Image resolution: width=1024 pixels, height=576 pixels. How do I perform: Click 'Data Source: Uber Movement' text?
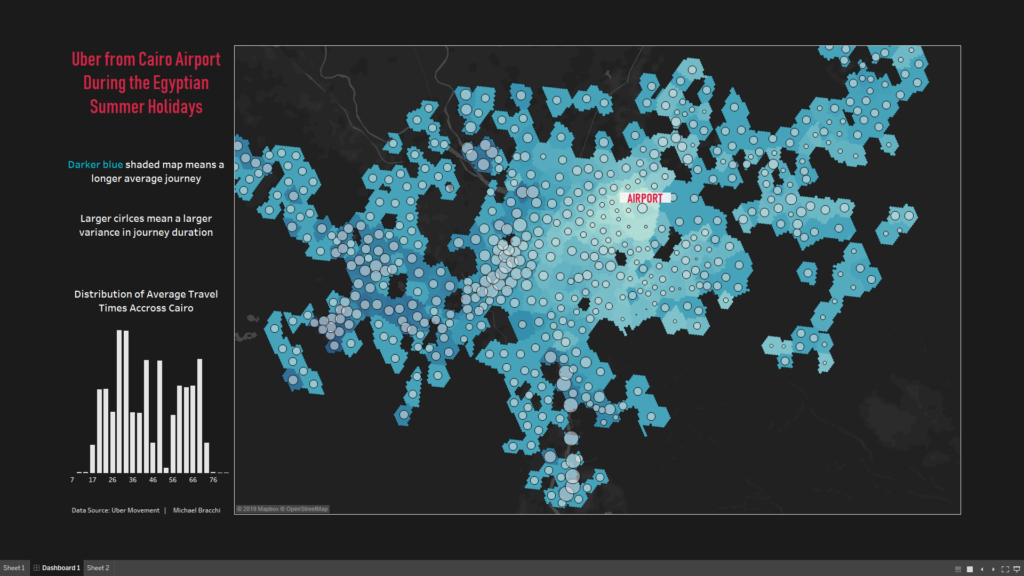(x=116, y=511)
